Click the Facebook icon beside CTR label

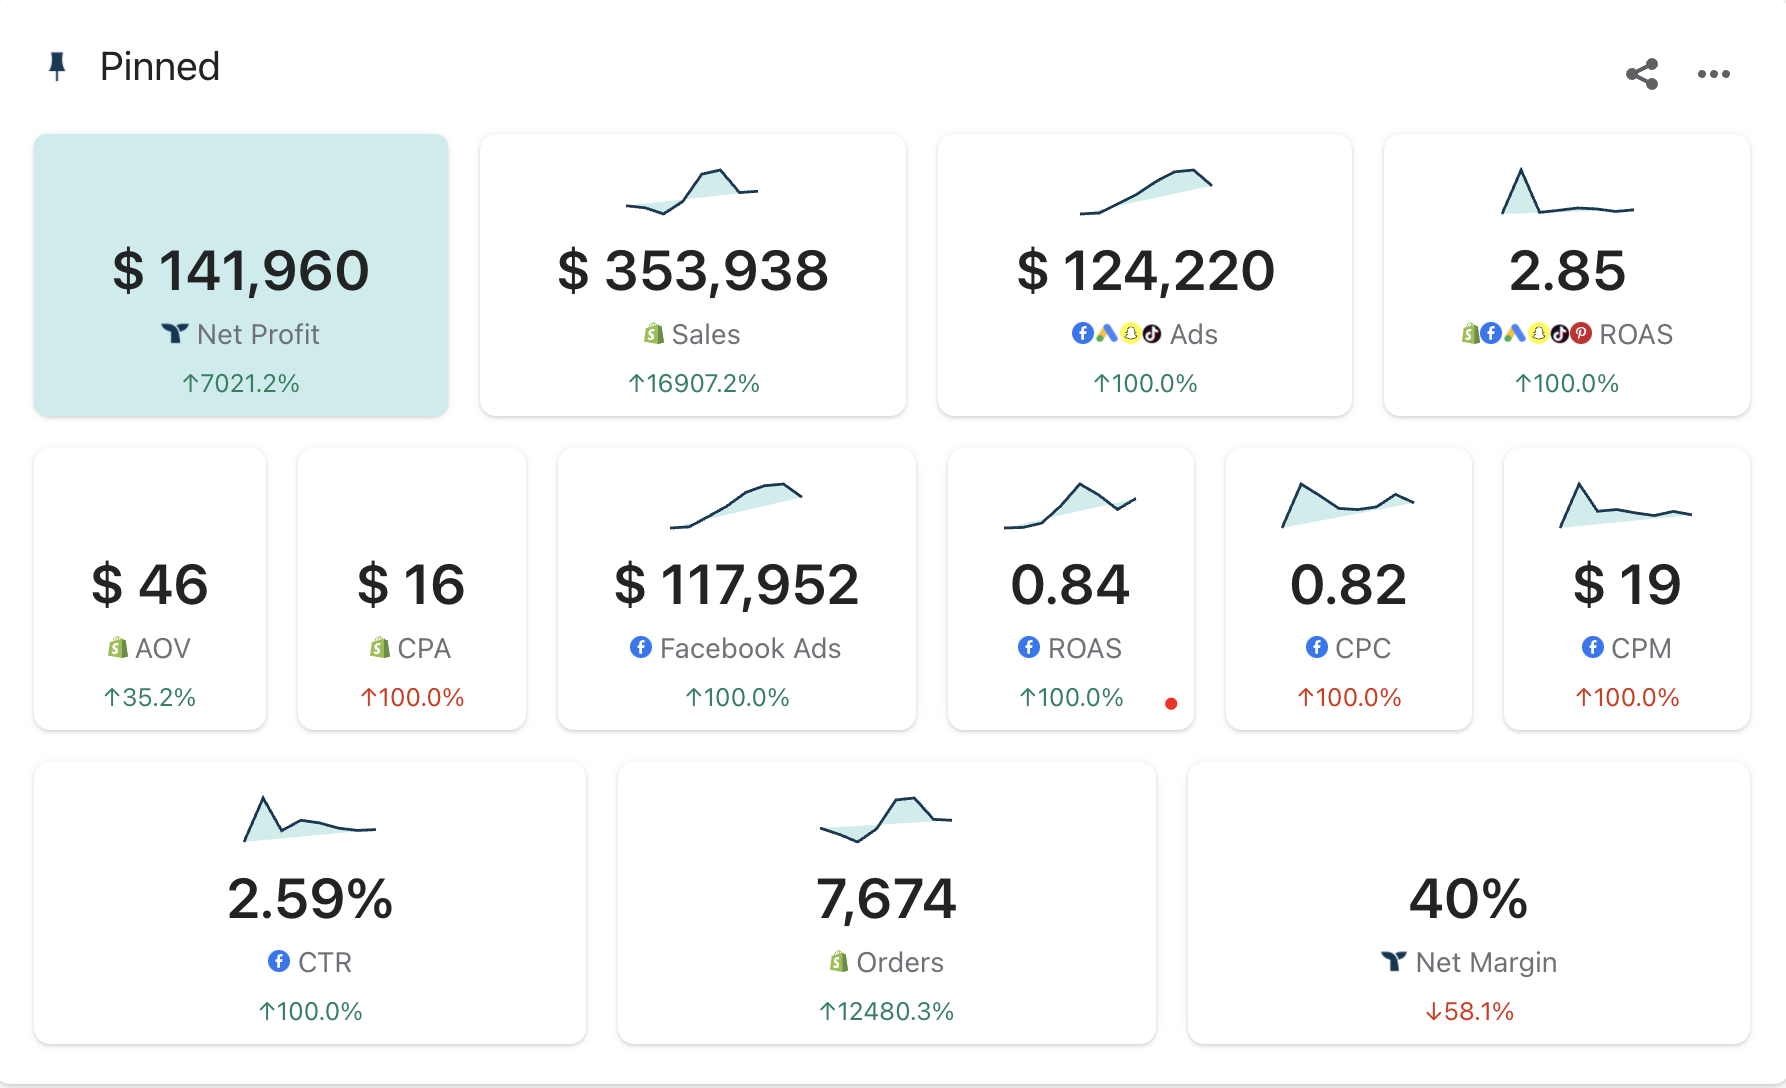point(279,962)
